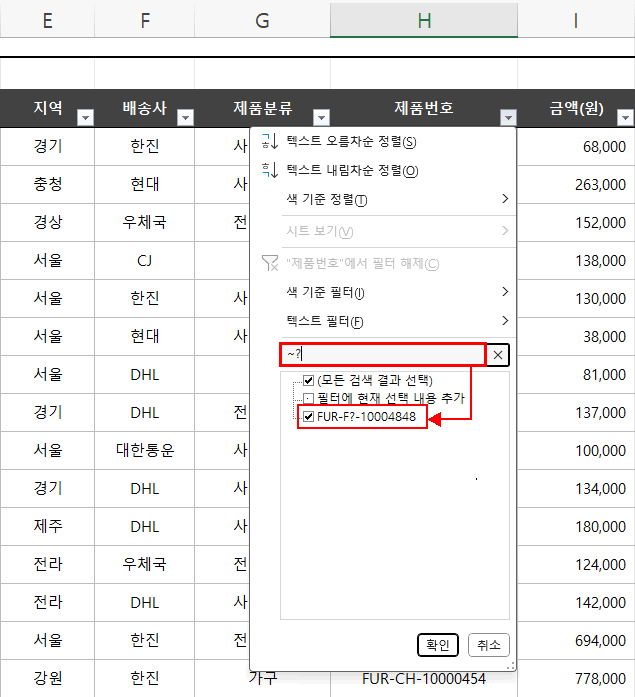Select column I header
This screenshot has height=697, width=635.
click(x=576, y=20)
